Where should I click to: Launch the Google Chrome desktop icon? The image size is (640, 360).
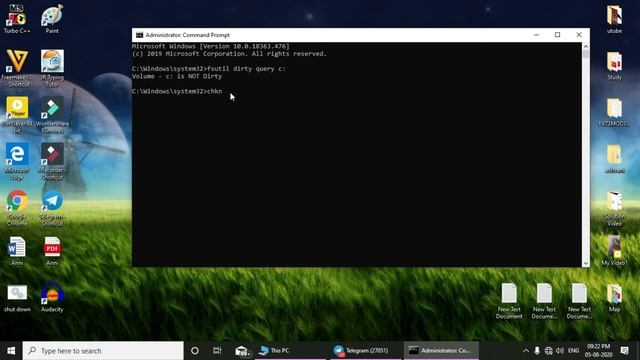(x=17, y=208)
